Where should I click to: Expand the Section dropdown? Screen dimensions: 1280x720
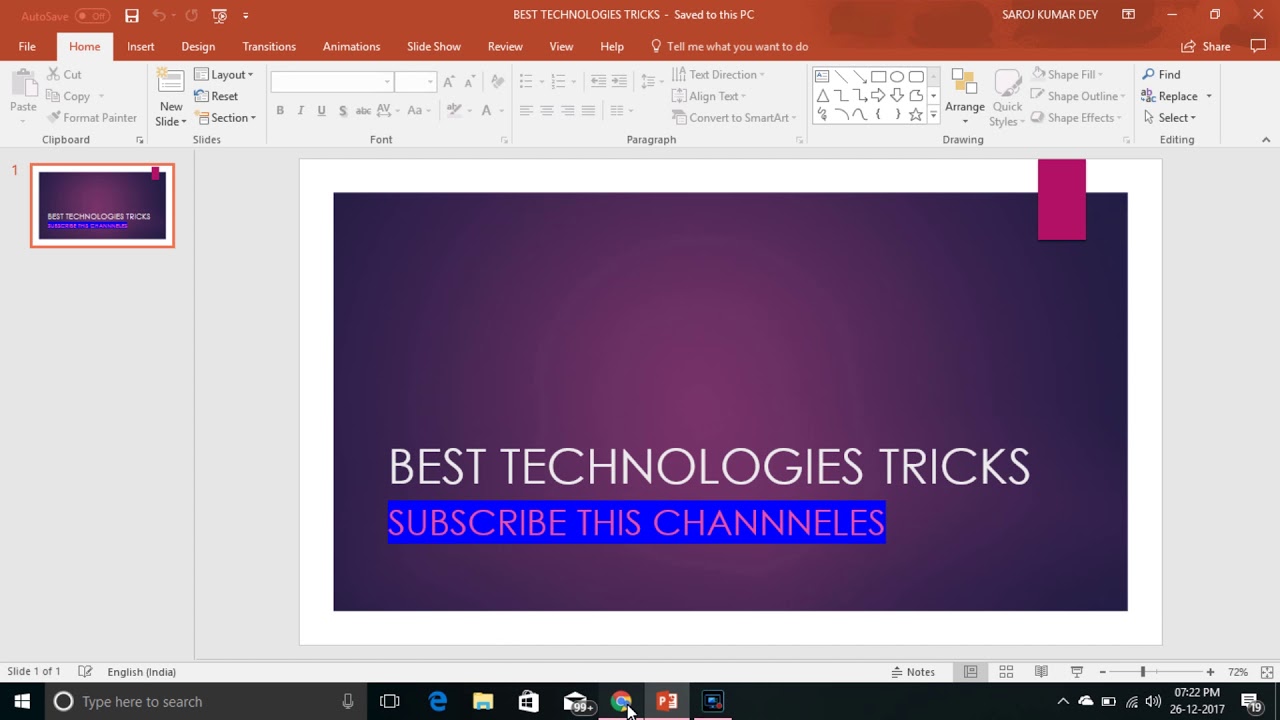coord(225,118)
